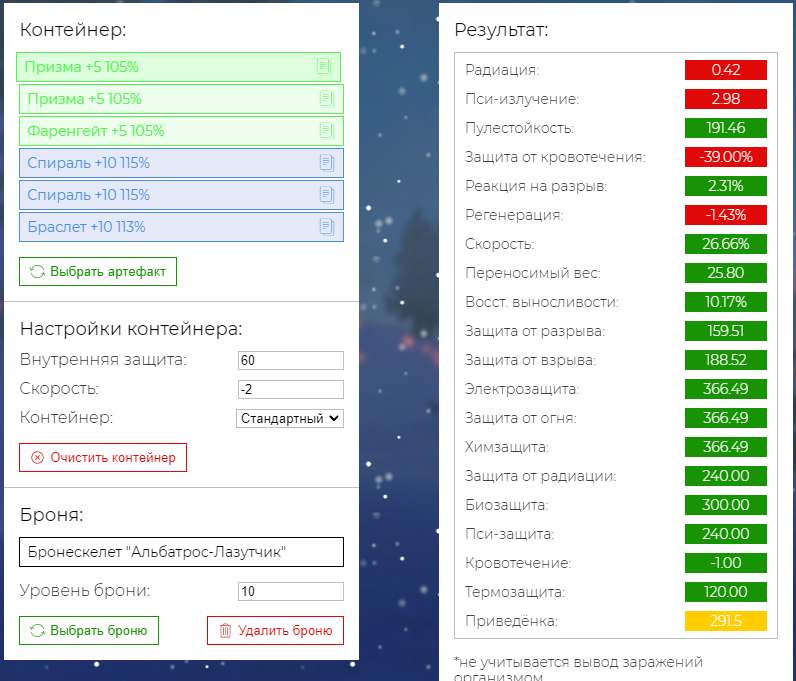
Task: Click the Электрозащита: label
Action: 522,389
